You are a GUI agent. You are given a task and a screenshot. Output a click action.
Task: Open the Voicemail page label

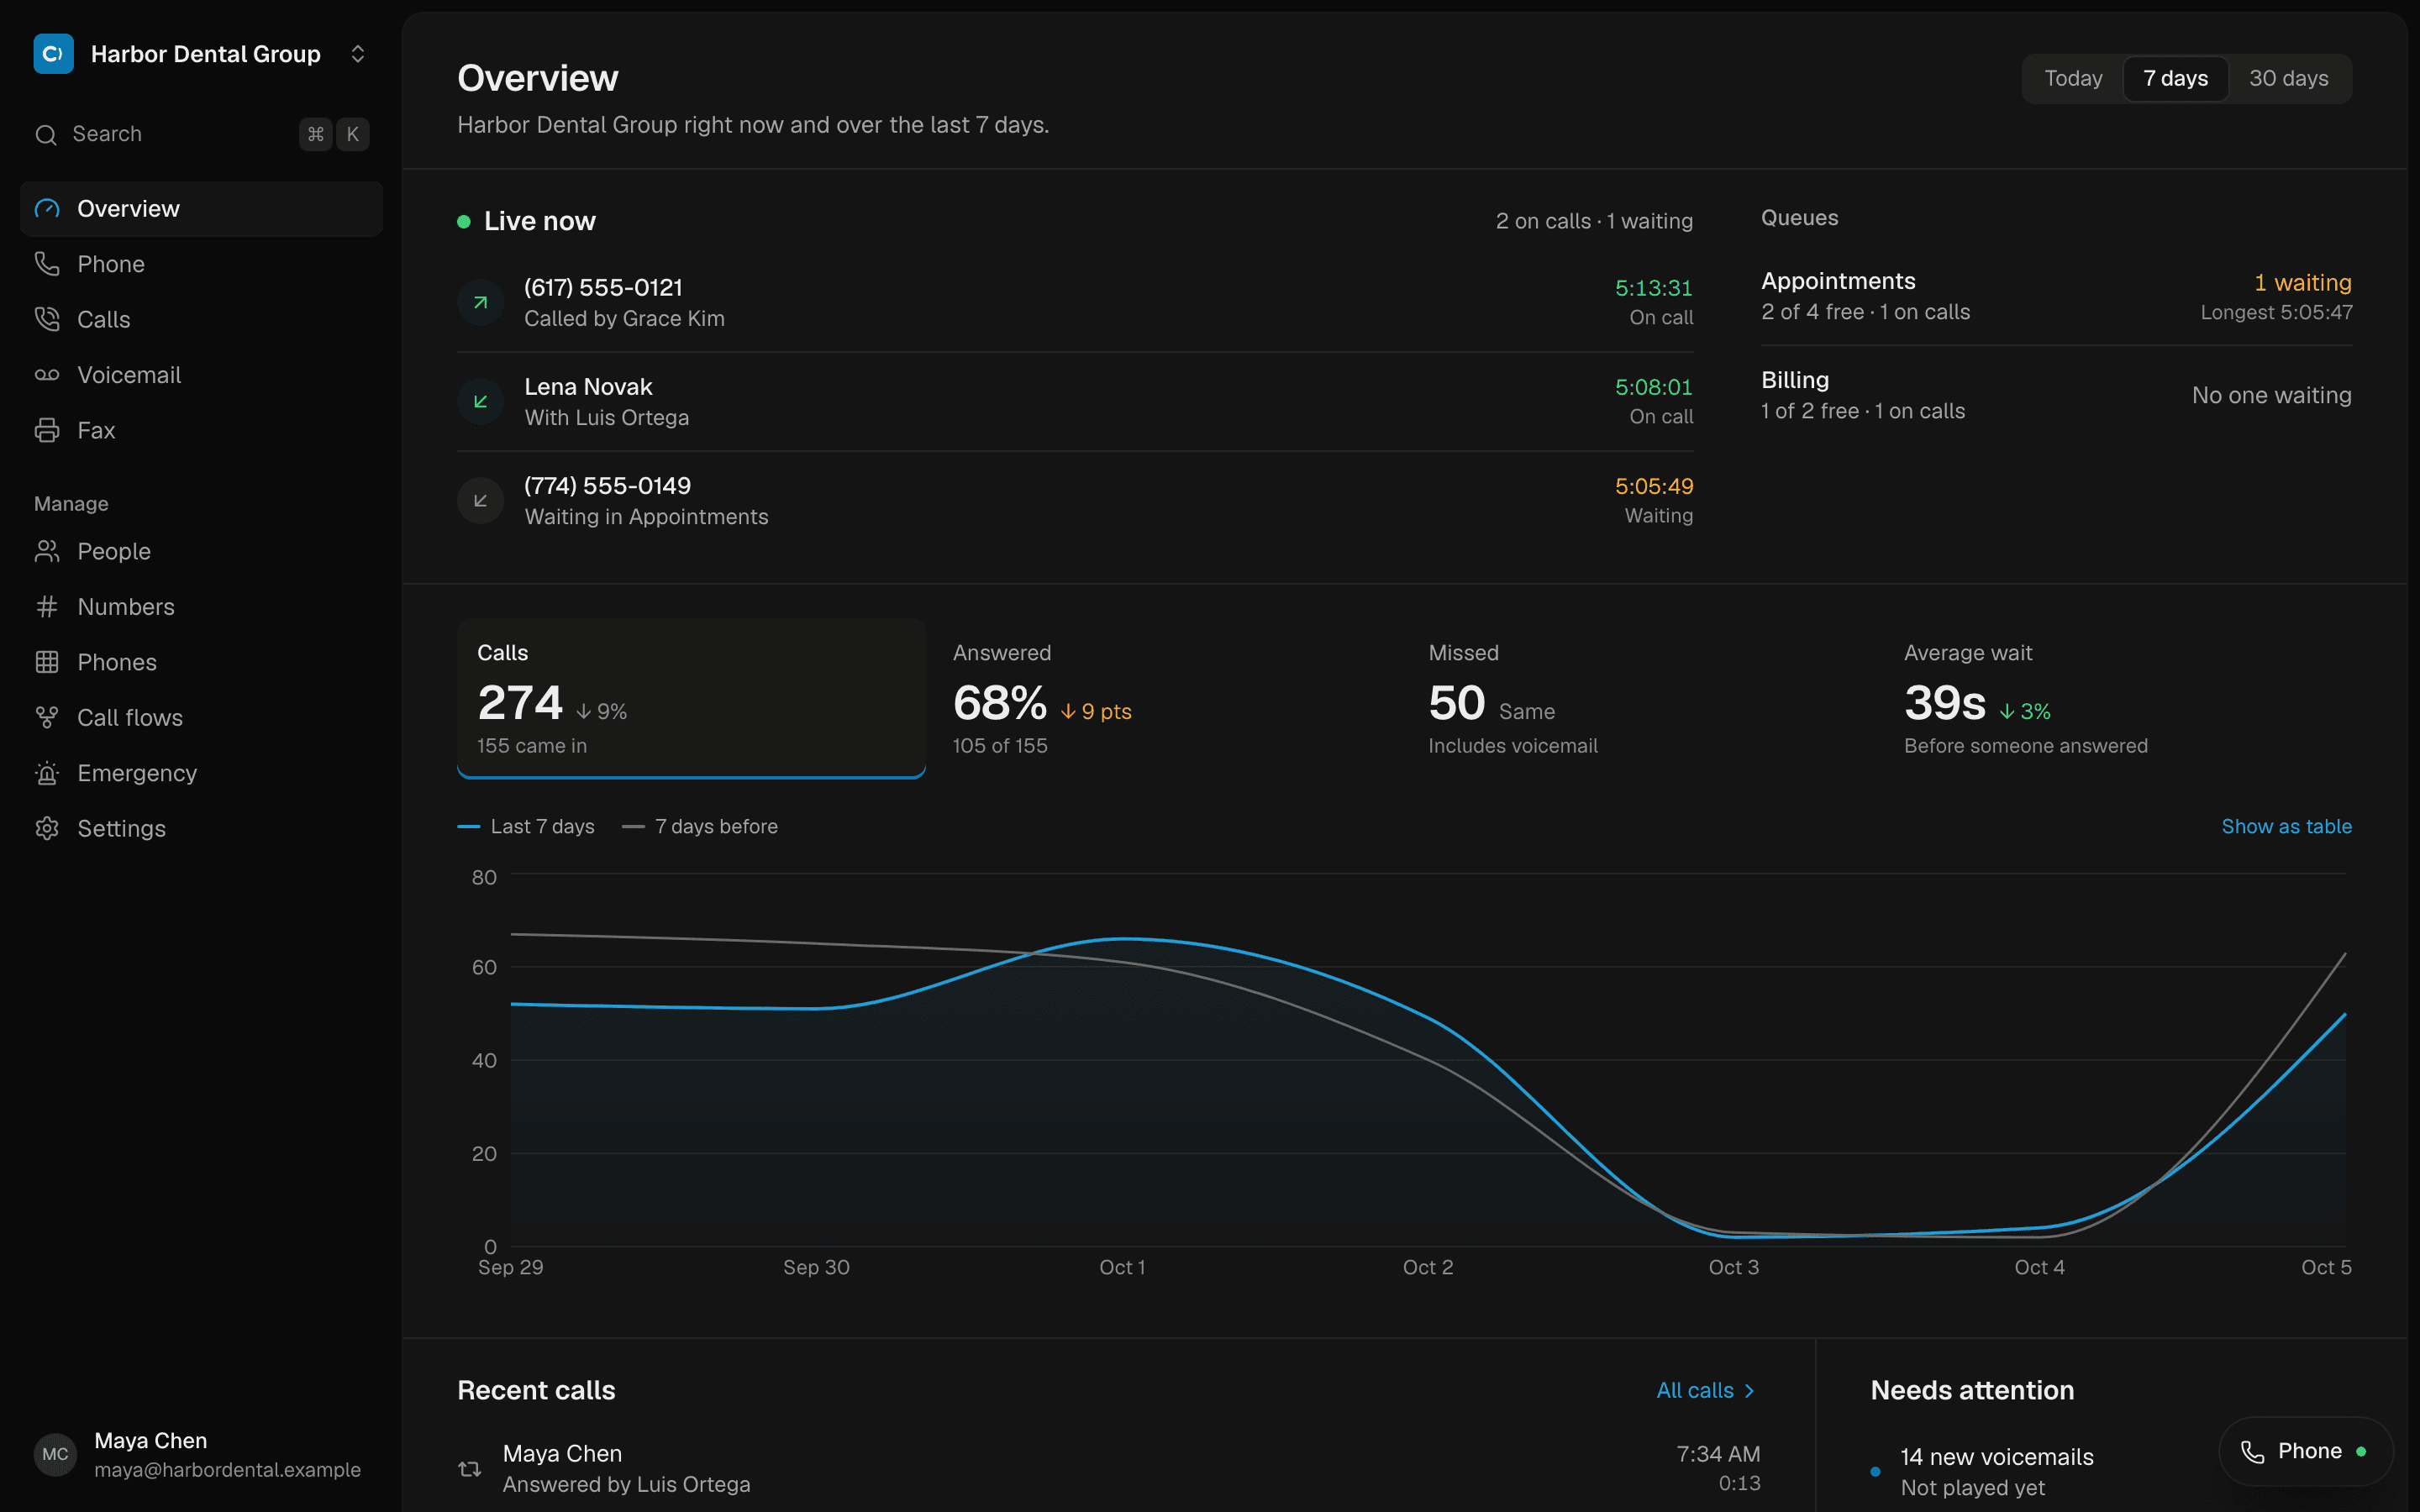(x=129, y=375)
